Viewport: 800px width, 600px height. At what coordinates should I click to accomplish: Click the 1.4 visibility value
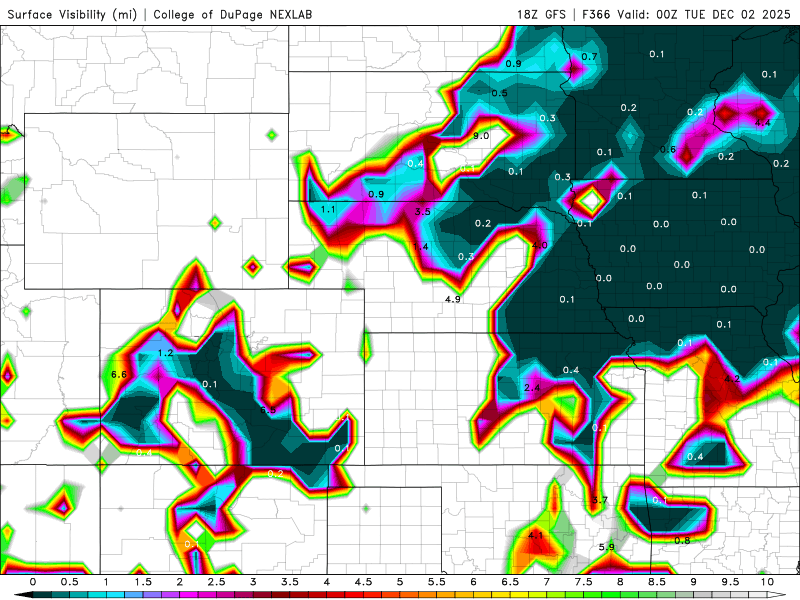click(x=420, y=247)
